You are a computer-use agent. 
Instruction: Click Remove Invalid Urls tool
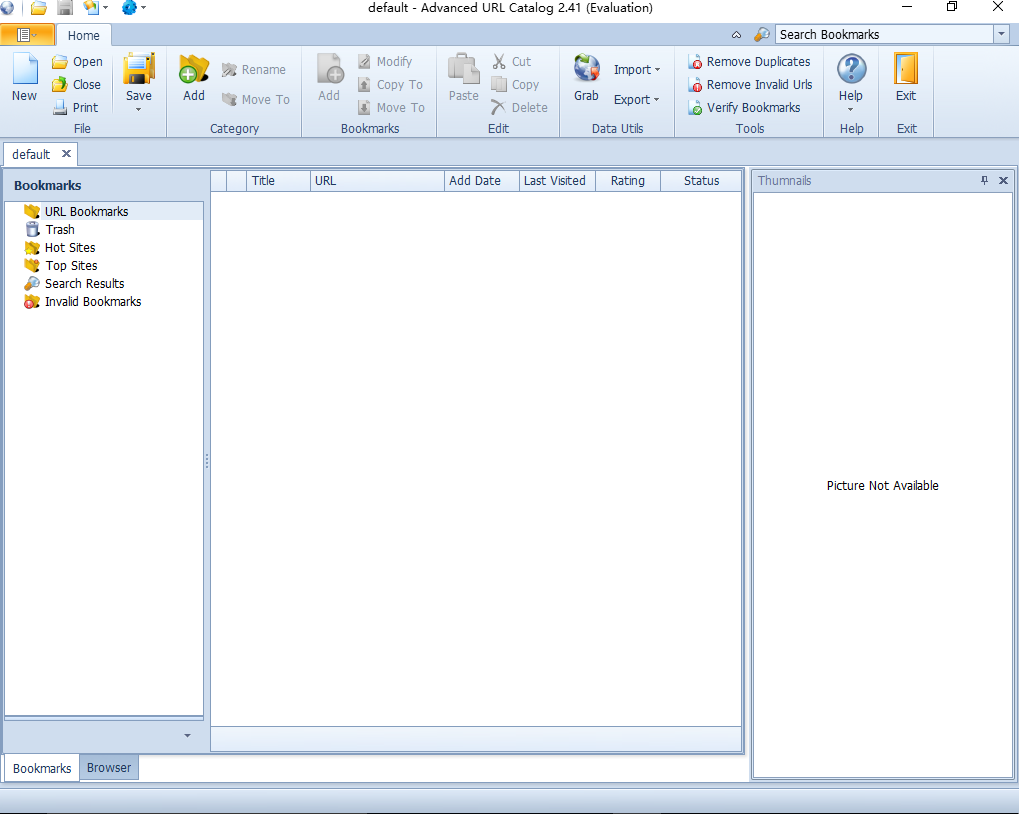pyautogui.click(x=751, y=85)
